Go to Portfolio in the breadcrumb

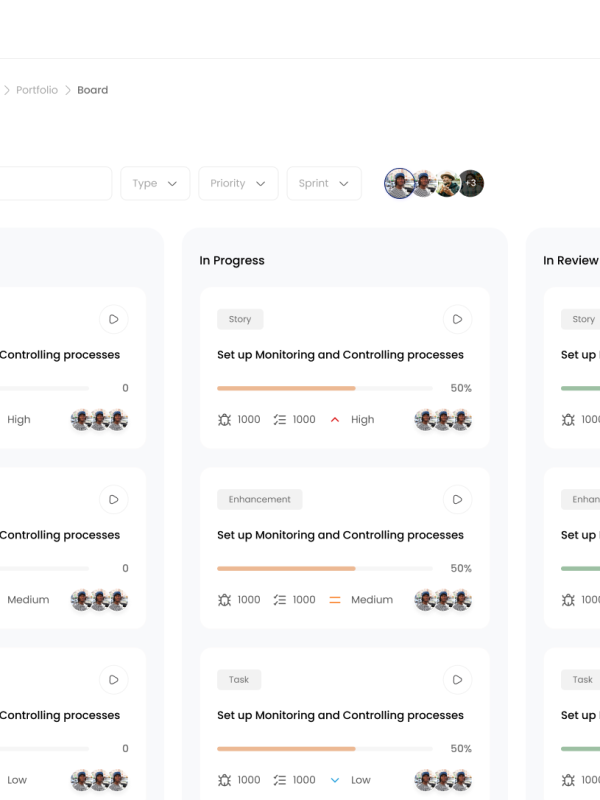tap(37, 90)
